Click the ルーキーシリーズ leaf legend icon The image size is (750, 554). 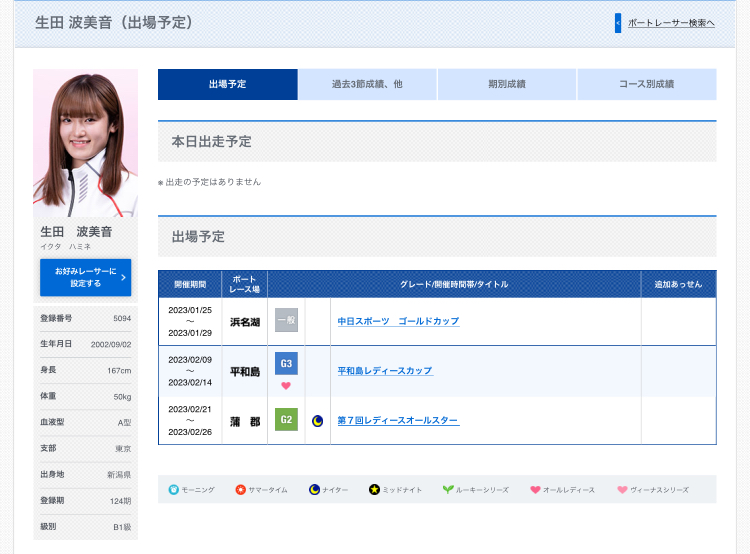click(448, 490)
